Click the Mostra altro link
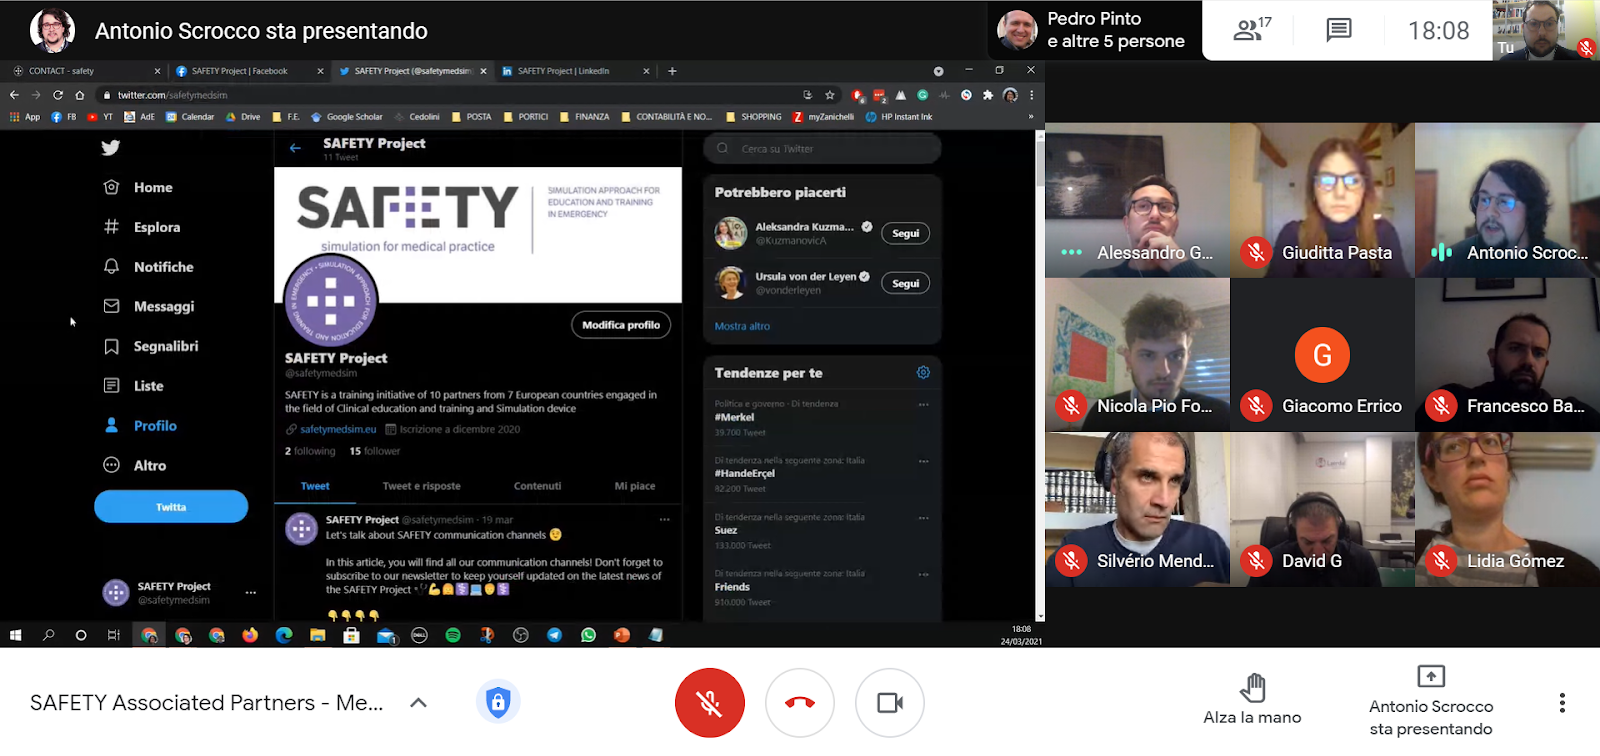Screen dimensions: 1600x756 742,326
